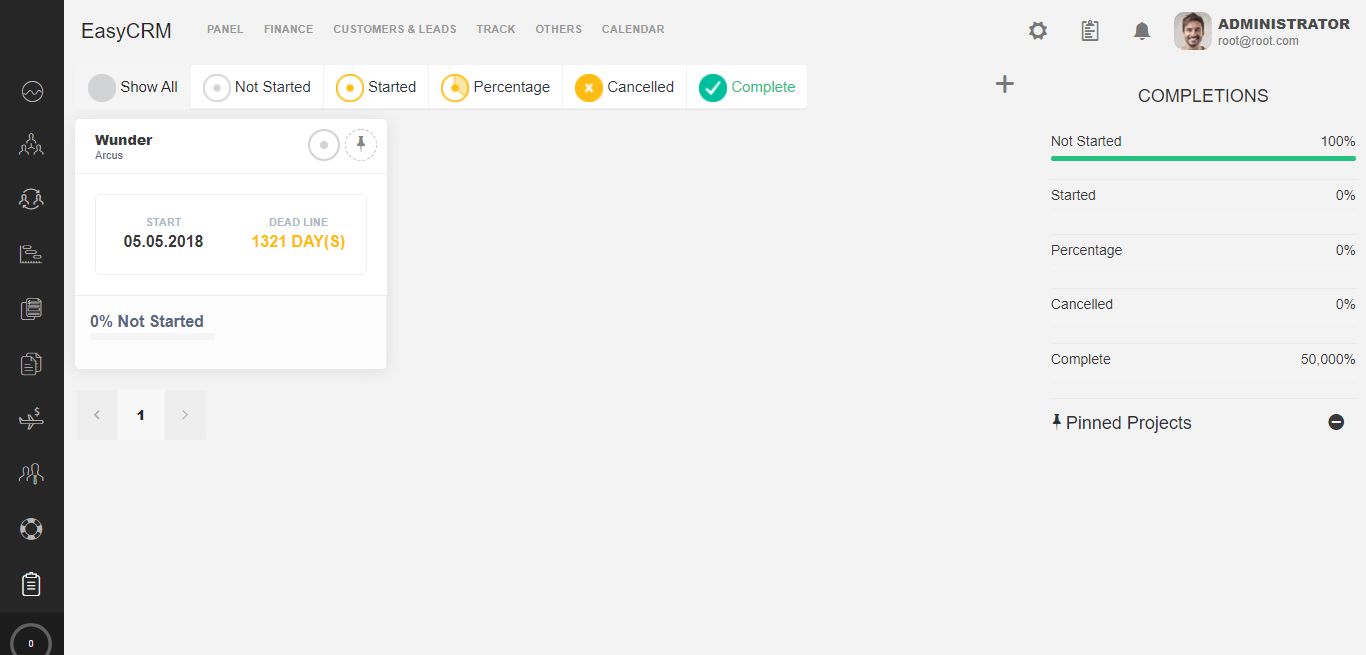Viewport: 1366px width, 655px height.
Task: Open the CALENDAR menu
Action: click(633, 29)
